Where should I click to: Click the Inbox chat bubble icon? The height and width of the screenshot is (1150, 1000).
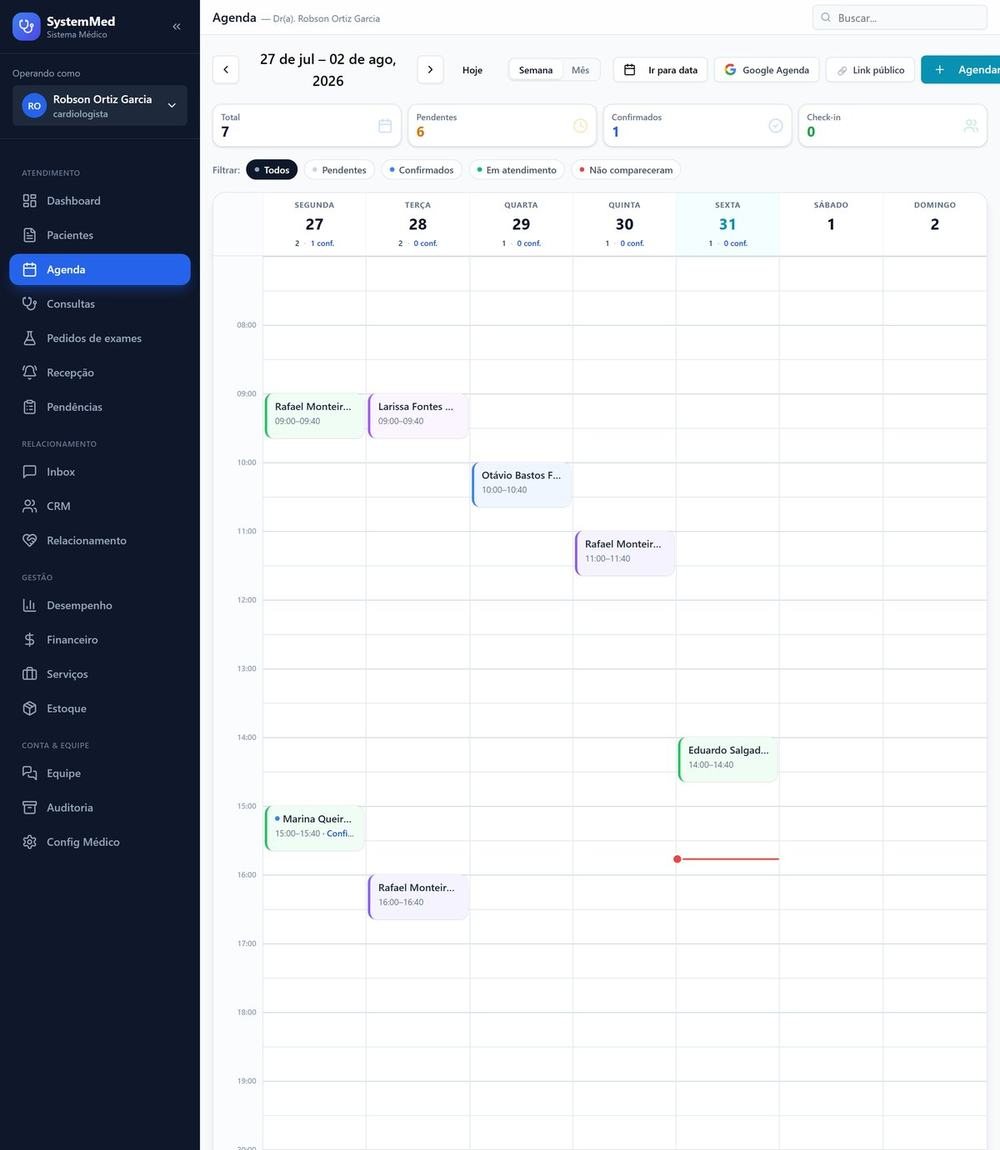tap(29, 472)
